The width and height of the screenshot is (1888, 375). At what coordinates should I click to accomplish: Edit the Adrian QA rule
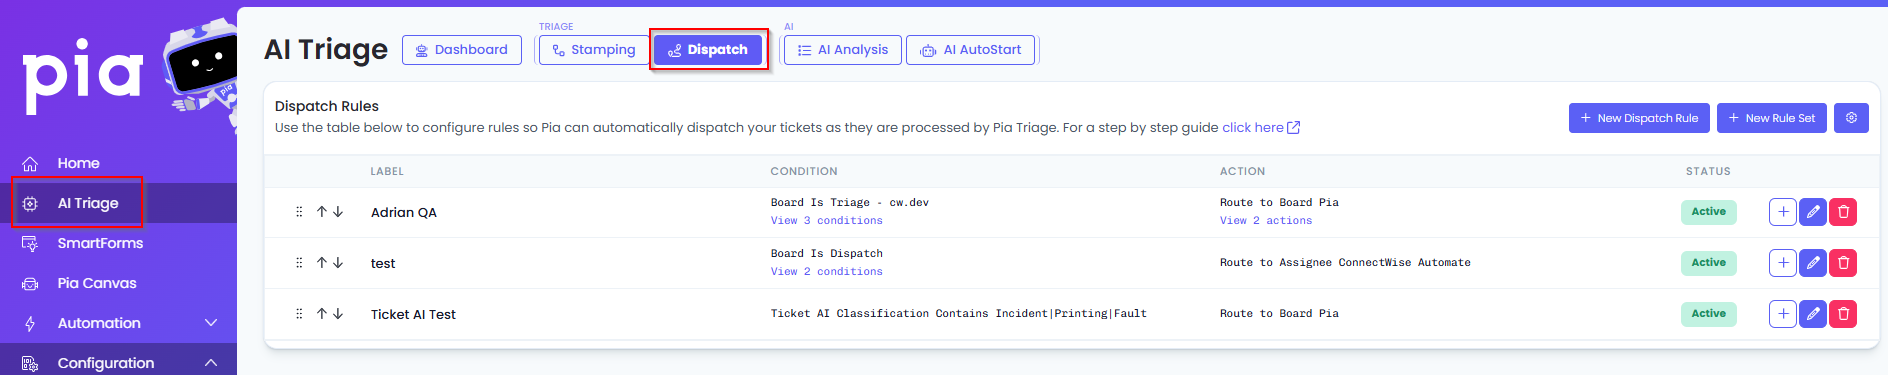tap(1813, 212)
